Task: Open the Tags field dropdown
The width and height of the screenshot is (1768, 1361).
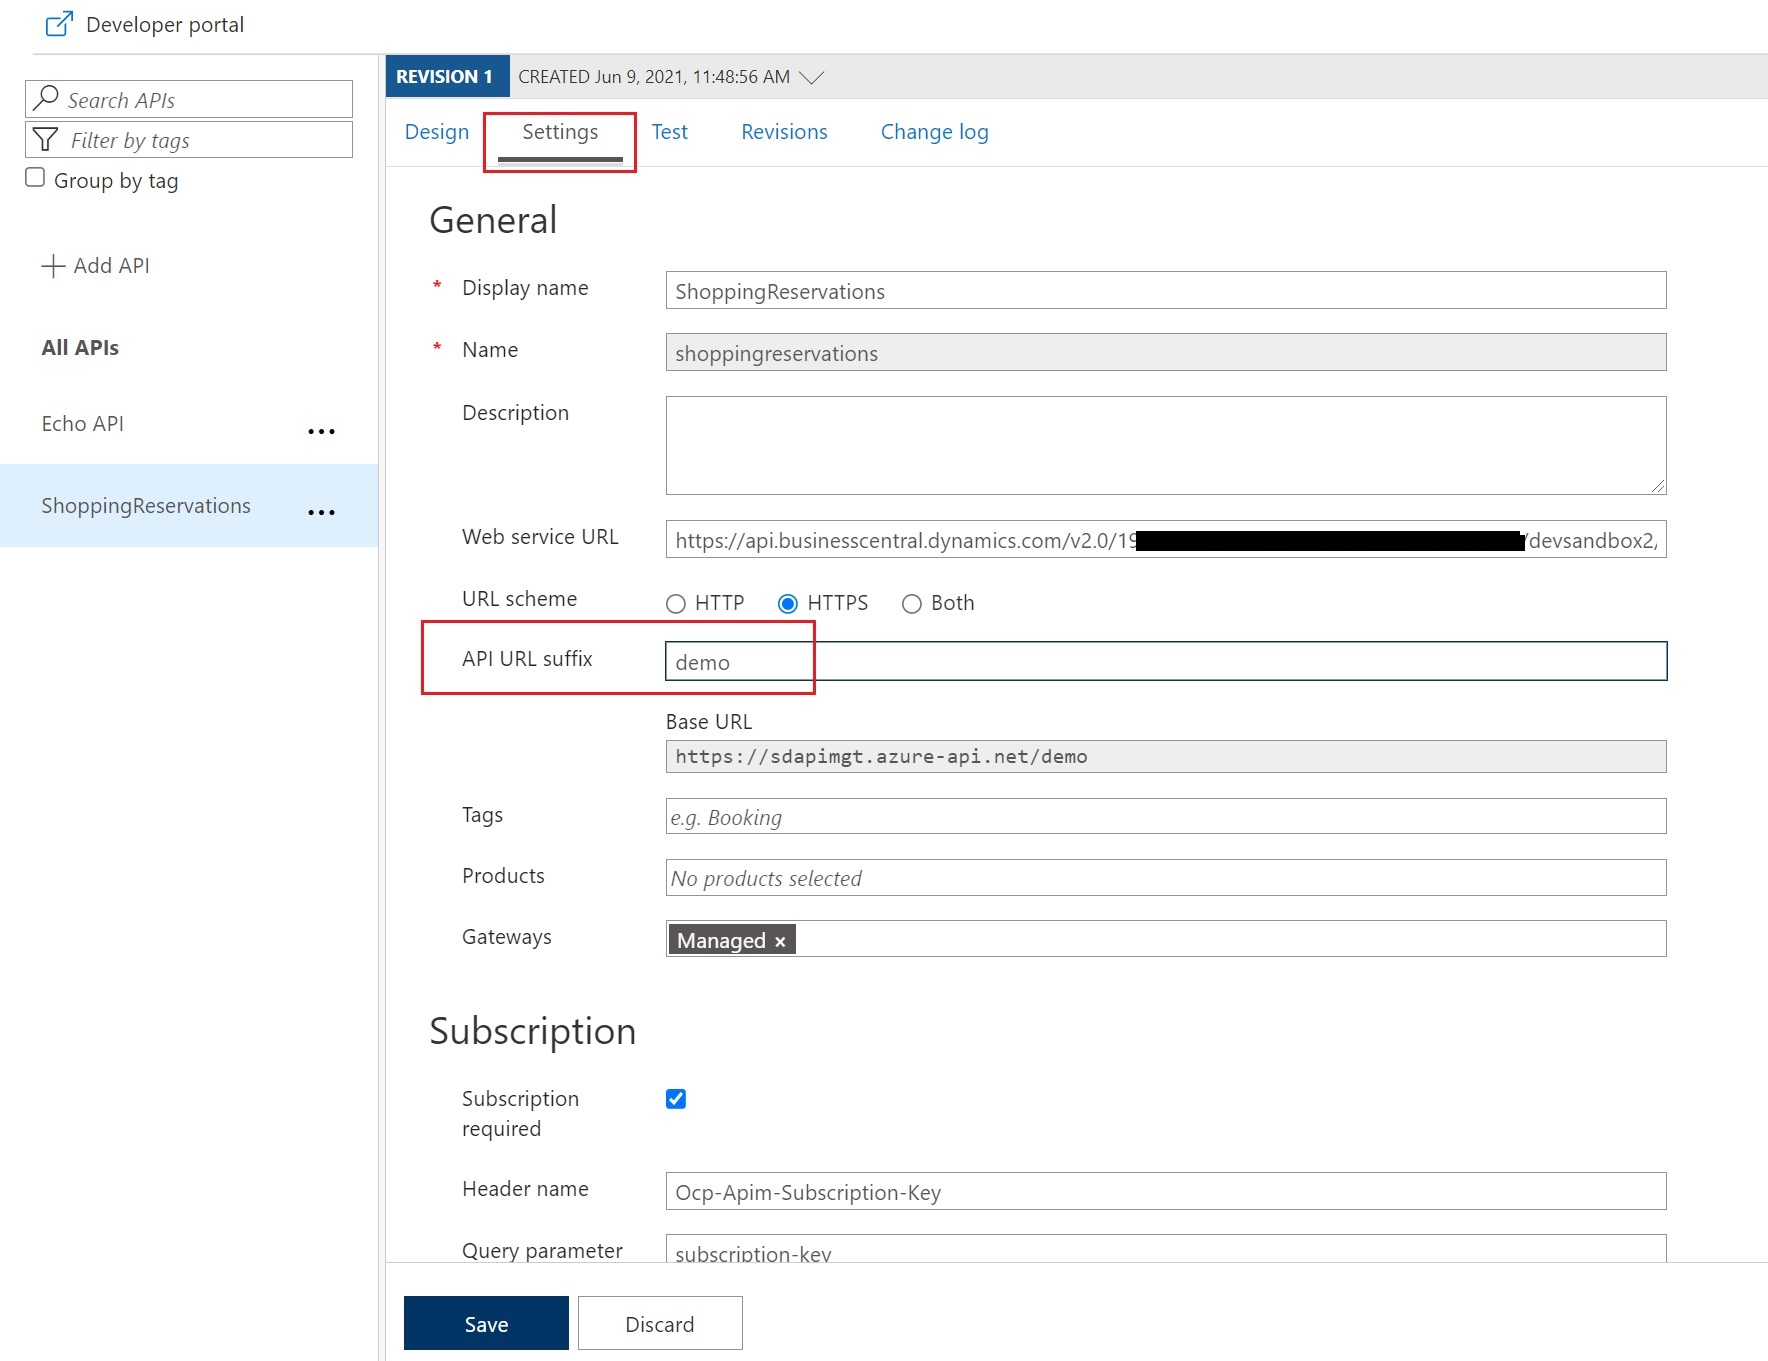Action: click(1165, 817)
